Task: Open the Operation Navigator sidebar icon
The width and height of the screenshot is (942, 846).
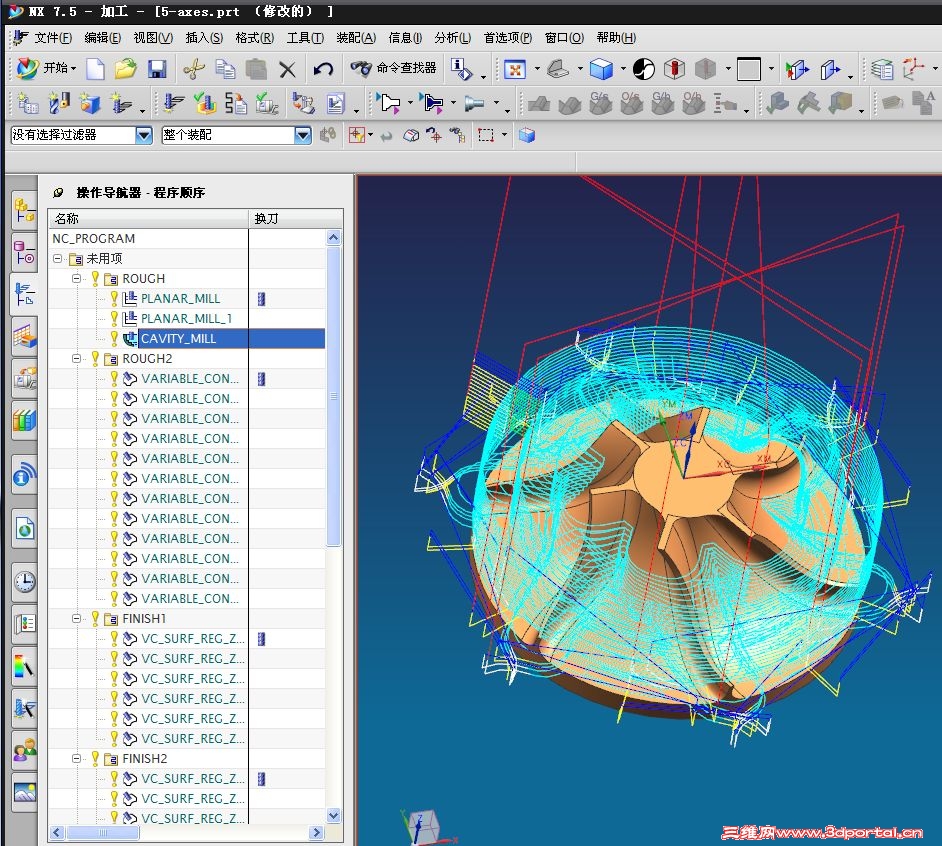Action: click(24, 293)
